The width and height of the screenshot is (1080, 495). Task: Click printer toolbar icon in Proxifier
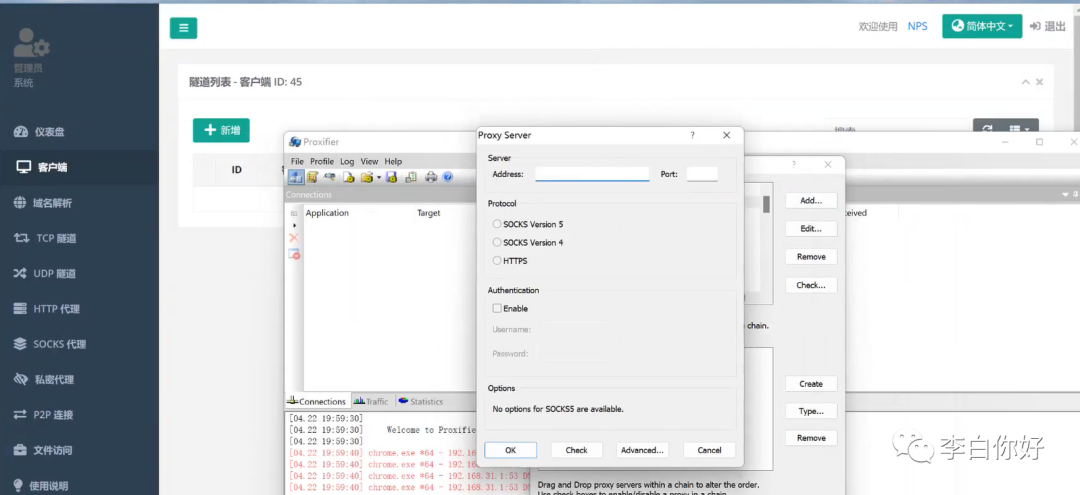click(431, 177)
